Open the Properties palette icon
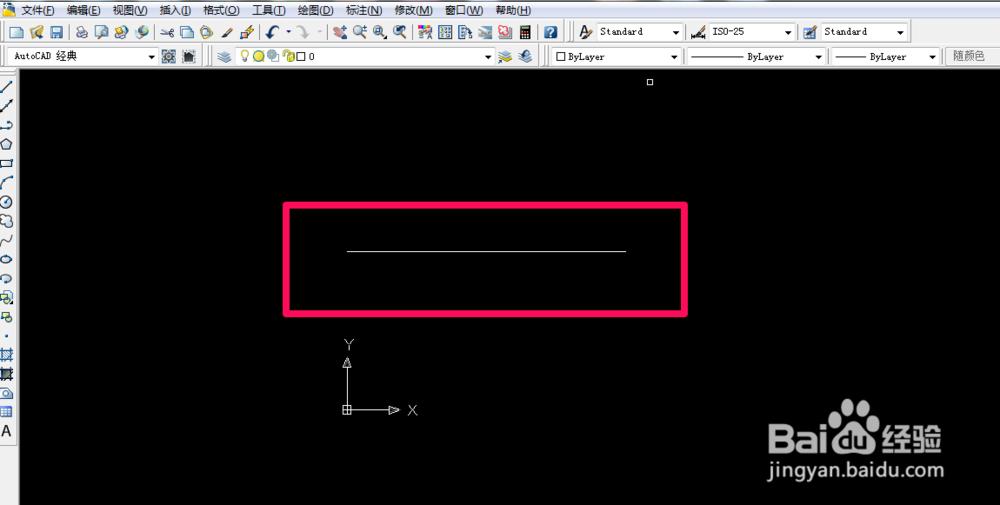 tap(425, 32)
